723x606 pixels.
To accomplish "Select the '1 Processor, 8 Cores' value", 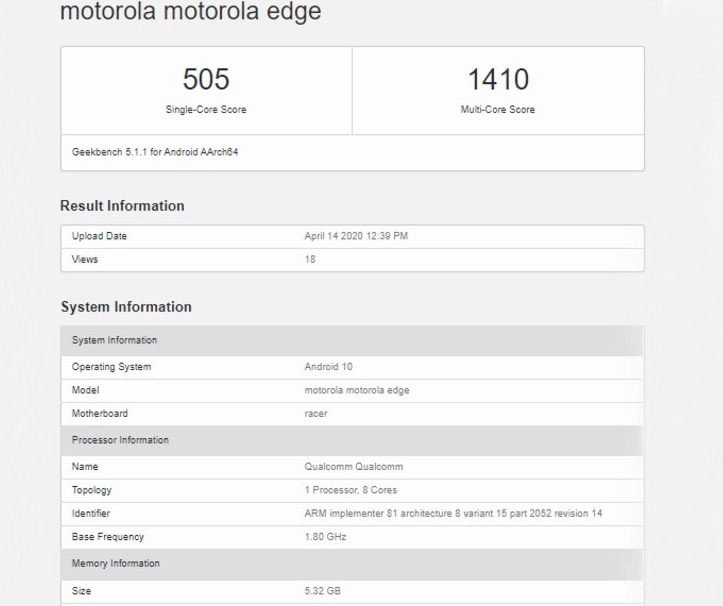I will (350, 490).
